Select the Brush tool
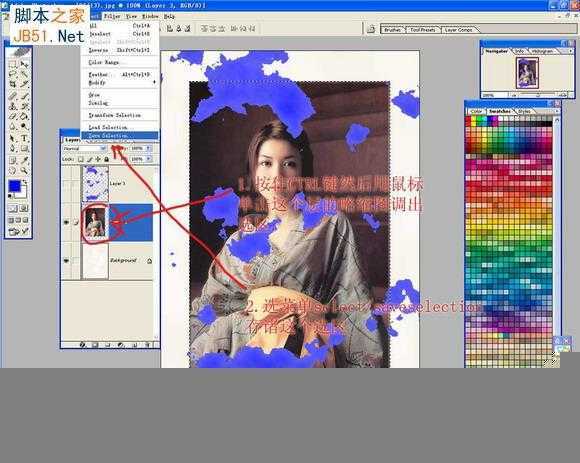The image size is (580, 463). [x=24, y=96]
